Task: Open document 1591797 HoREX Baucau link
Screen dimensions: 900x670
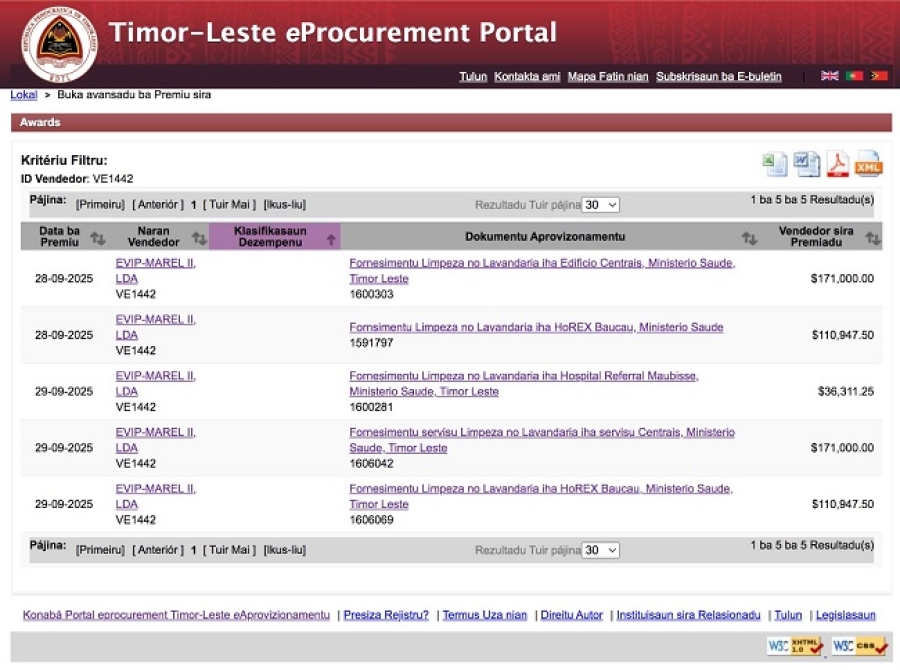Action: [x=536, y=327]
